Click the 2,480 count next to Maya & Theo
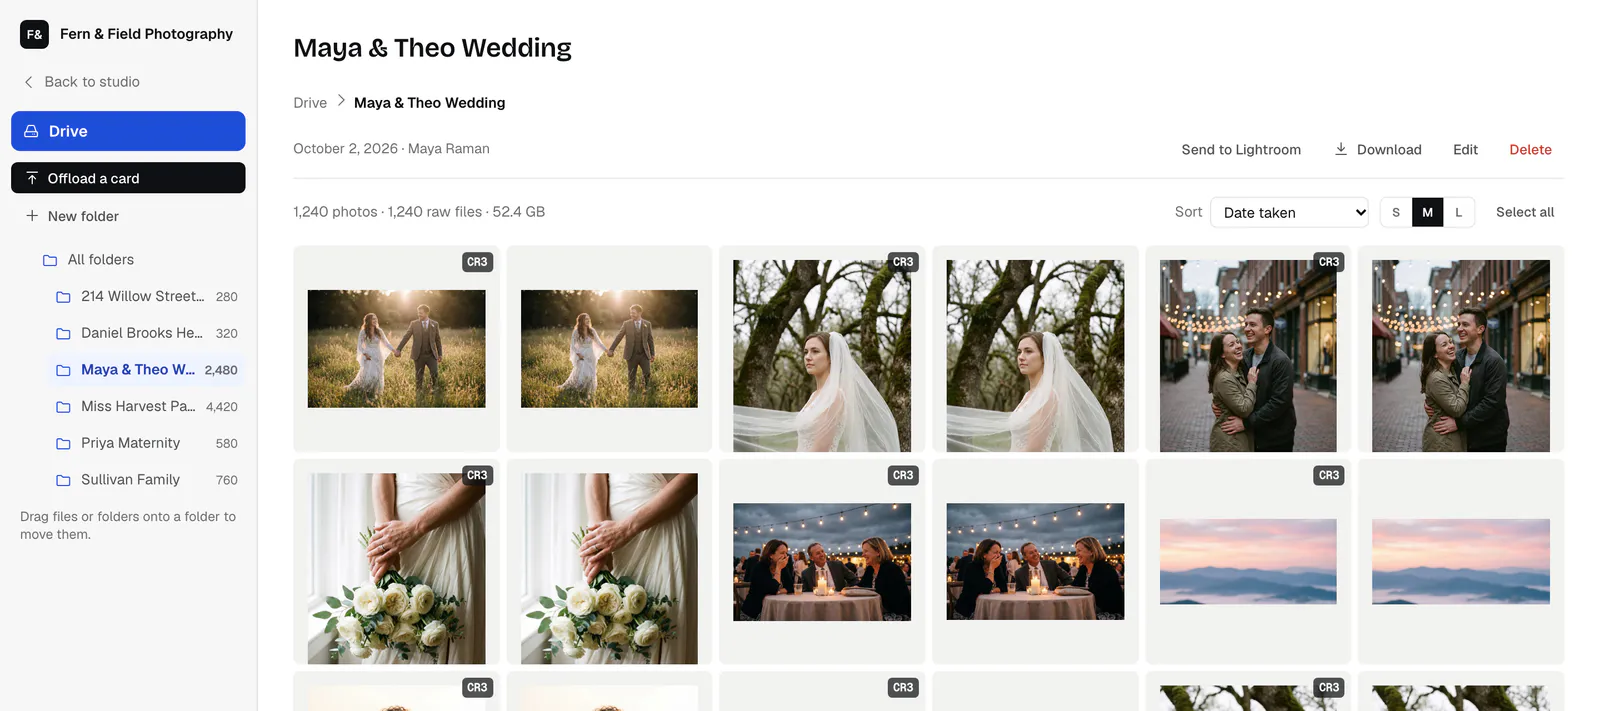Viewport: 1600px width, 711px height. pyautogui.click(x=221, y=370)
